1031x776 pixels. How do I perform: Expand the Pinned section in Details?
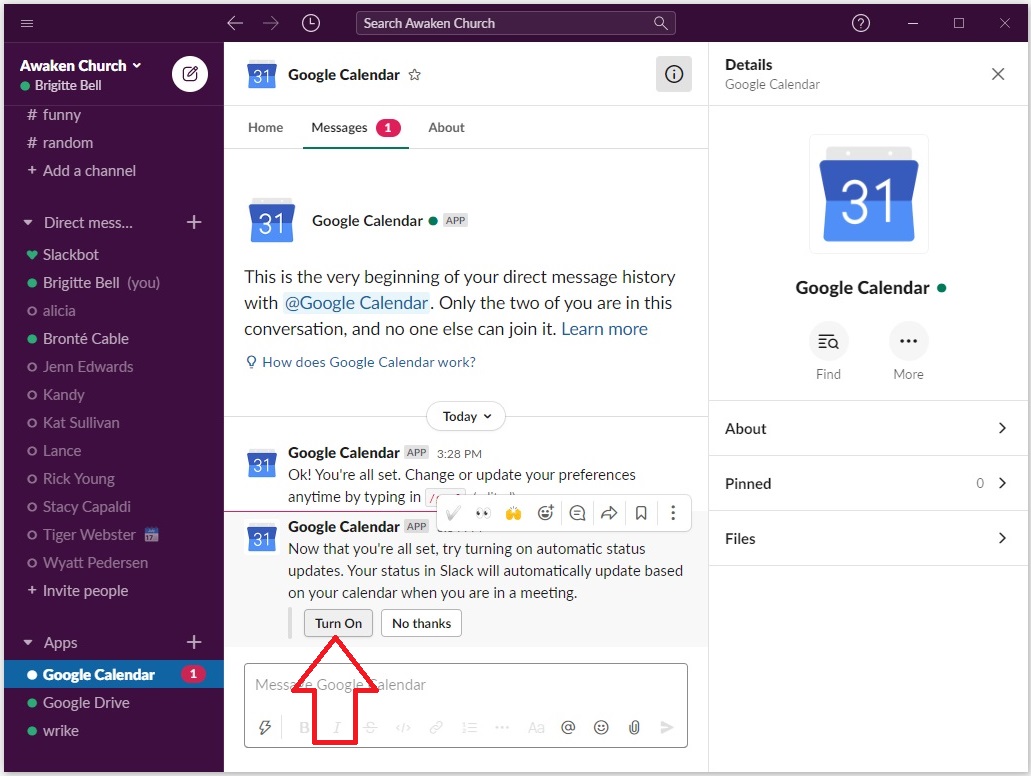point(868,483)
